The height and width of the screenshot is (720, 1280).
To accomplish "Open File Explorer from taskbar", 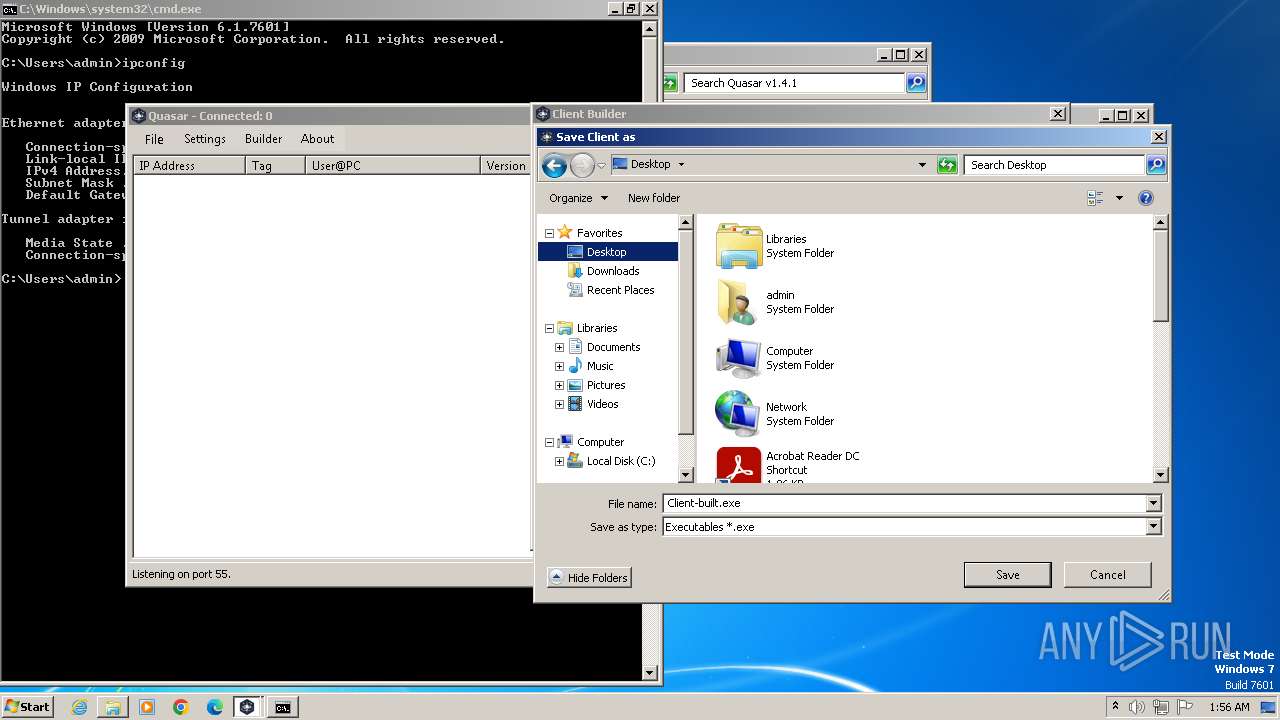I will [113, 707].
